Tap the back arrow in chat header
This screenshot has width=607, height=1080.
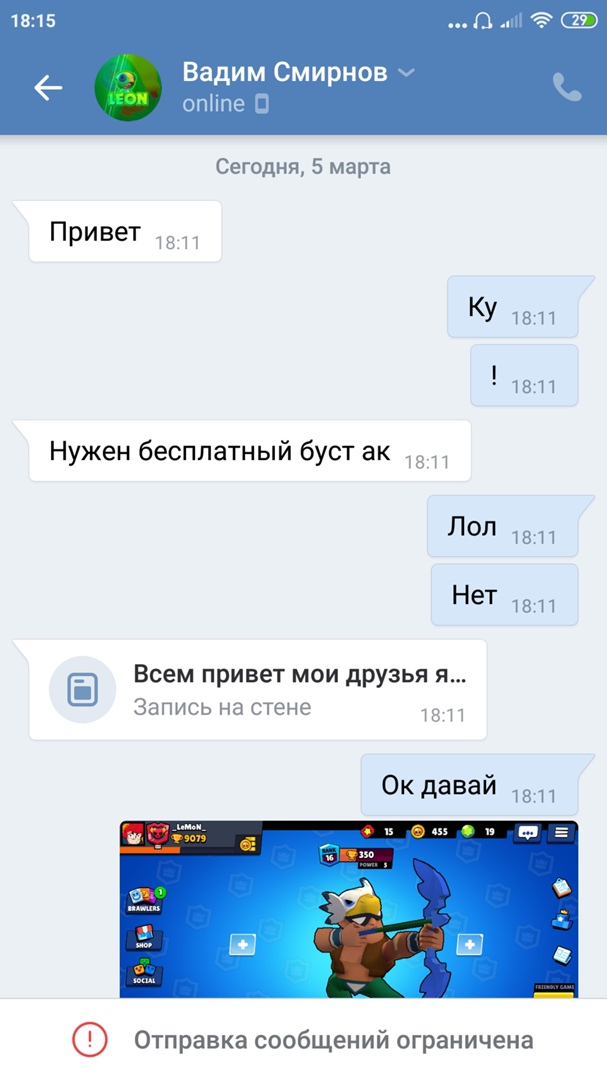[48, 88]
